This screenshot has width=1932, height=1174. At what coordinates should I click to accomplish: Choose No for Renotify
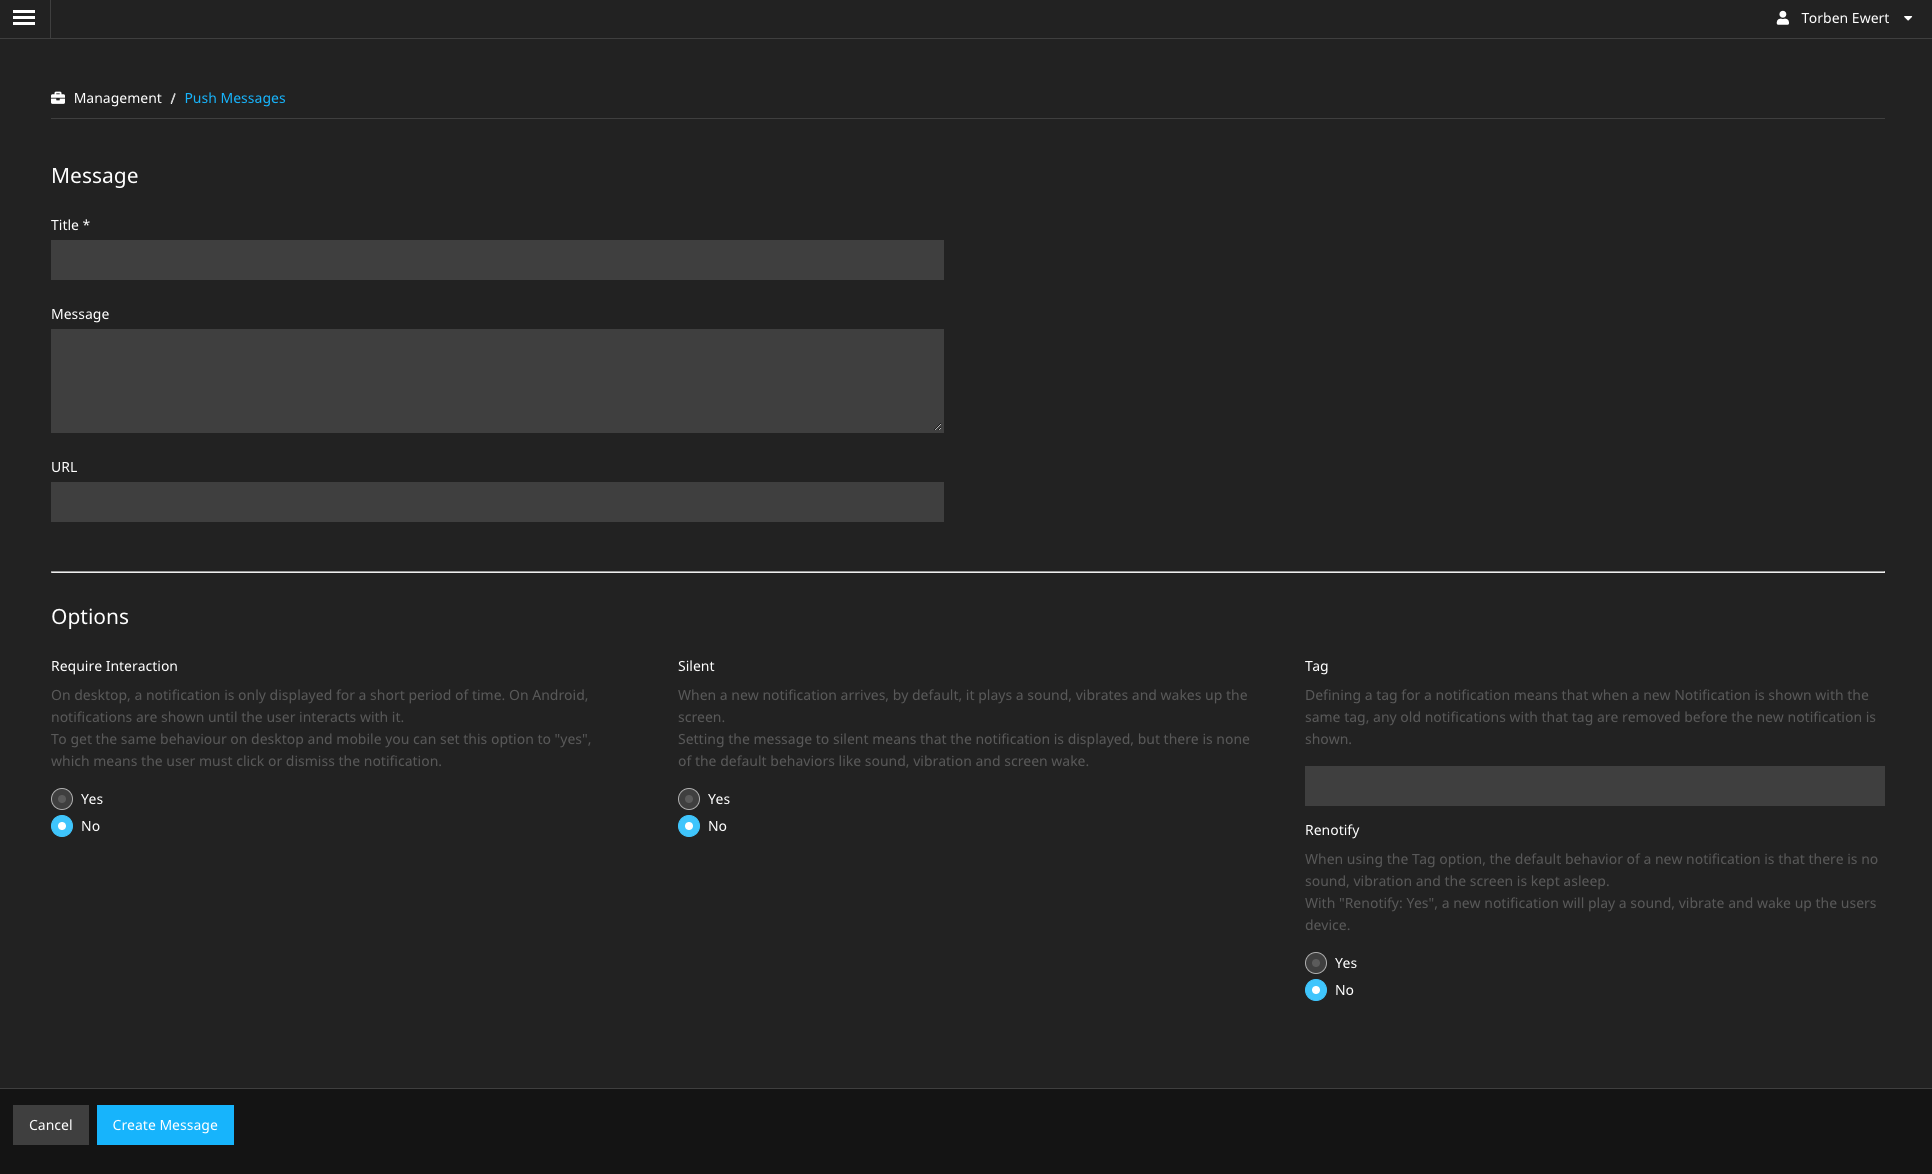tap(1316, 990)
